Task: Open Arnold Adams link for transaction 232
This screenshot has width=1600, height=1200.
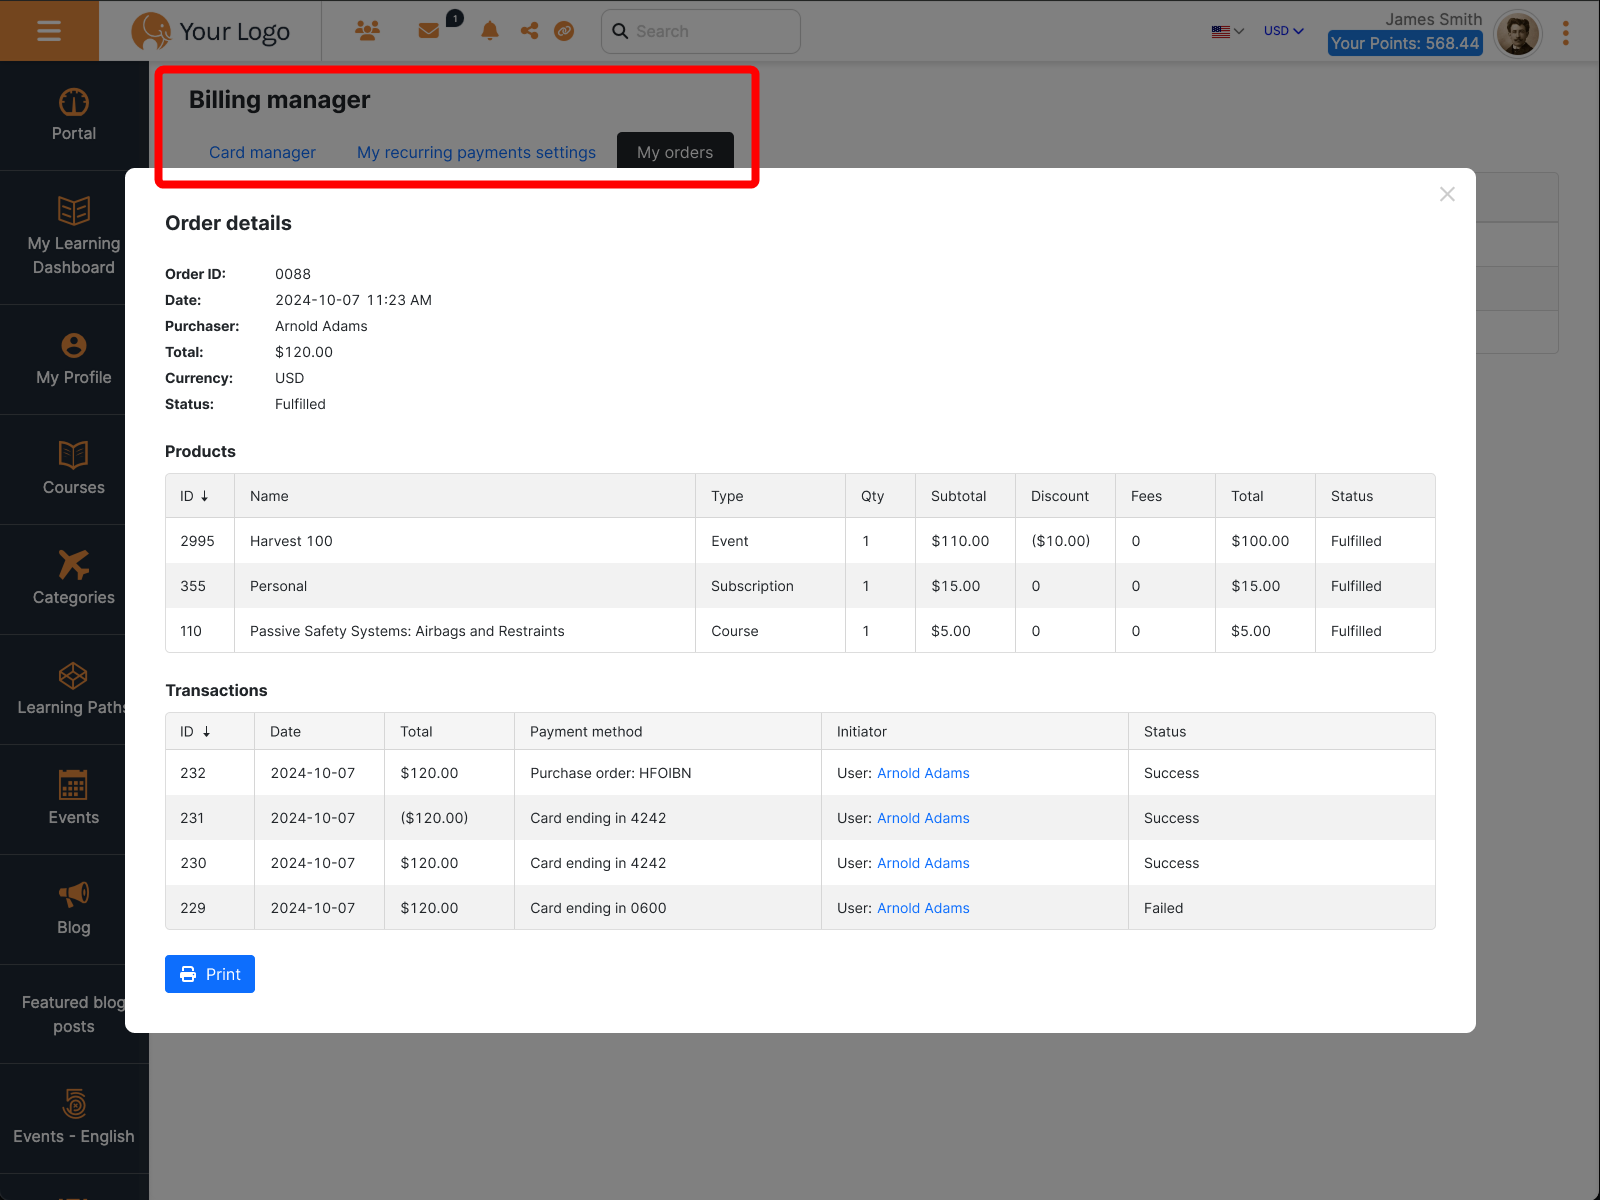Action: tap(923, 773)
